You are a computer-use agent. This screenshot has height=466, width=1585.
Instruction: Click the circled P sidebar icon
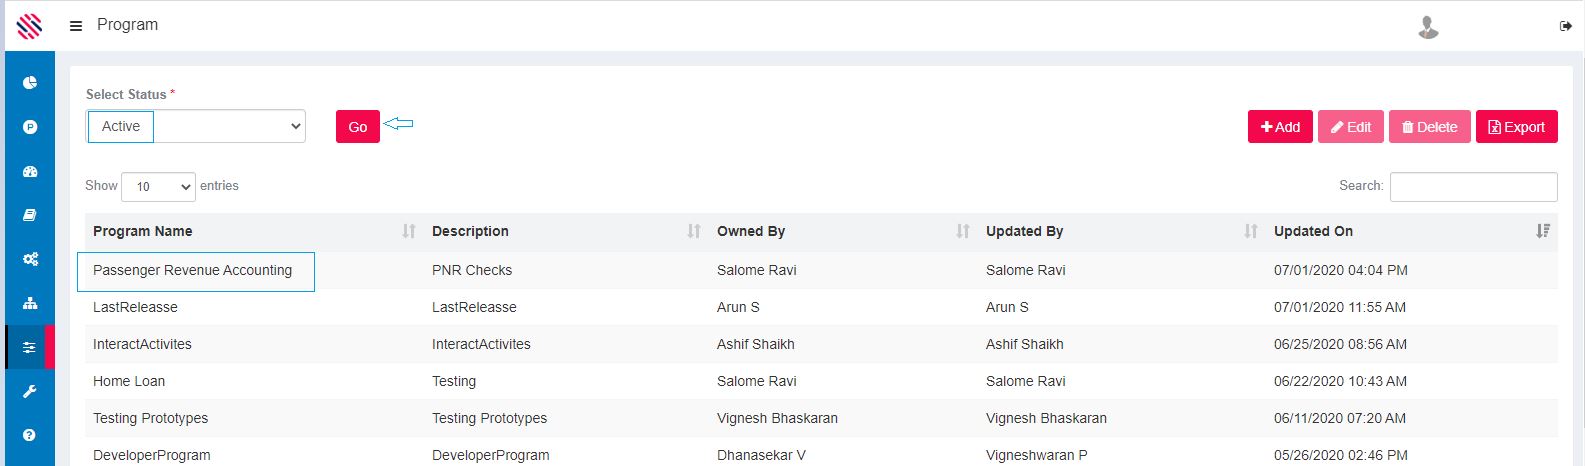30,127
